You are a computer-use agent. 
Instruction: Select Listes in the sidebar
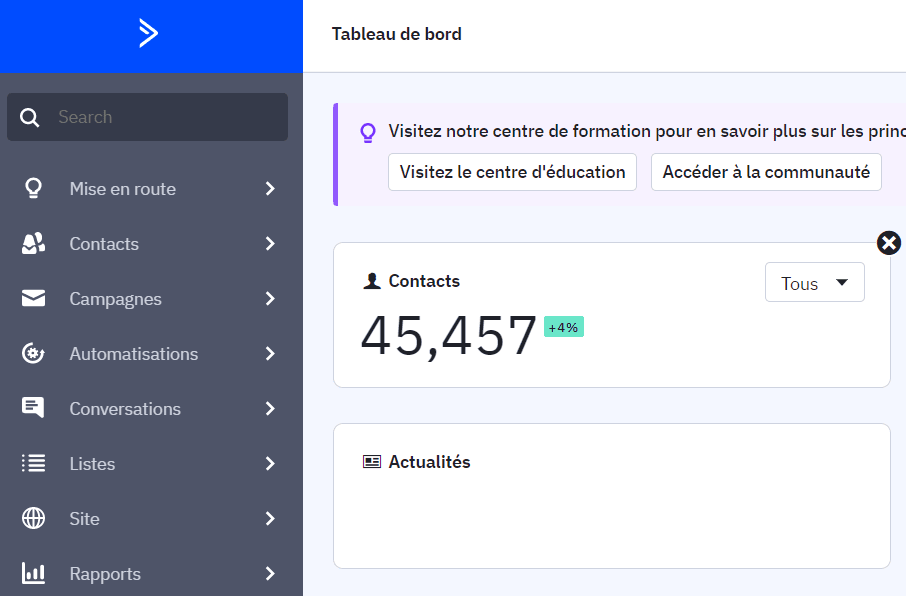(92, 464)
